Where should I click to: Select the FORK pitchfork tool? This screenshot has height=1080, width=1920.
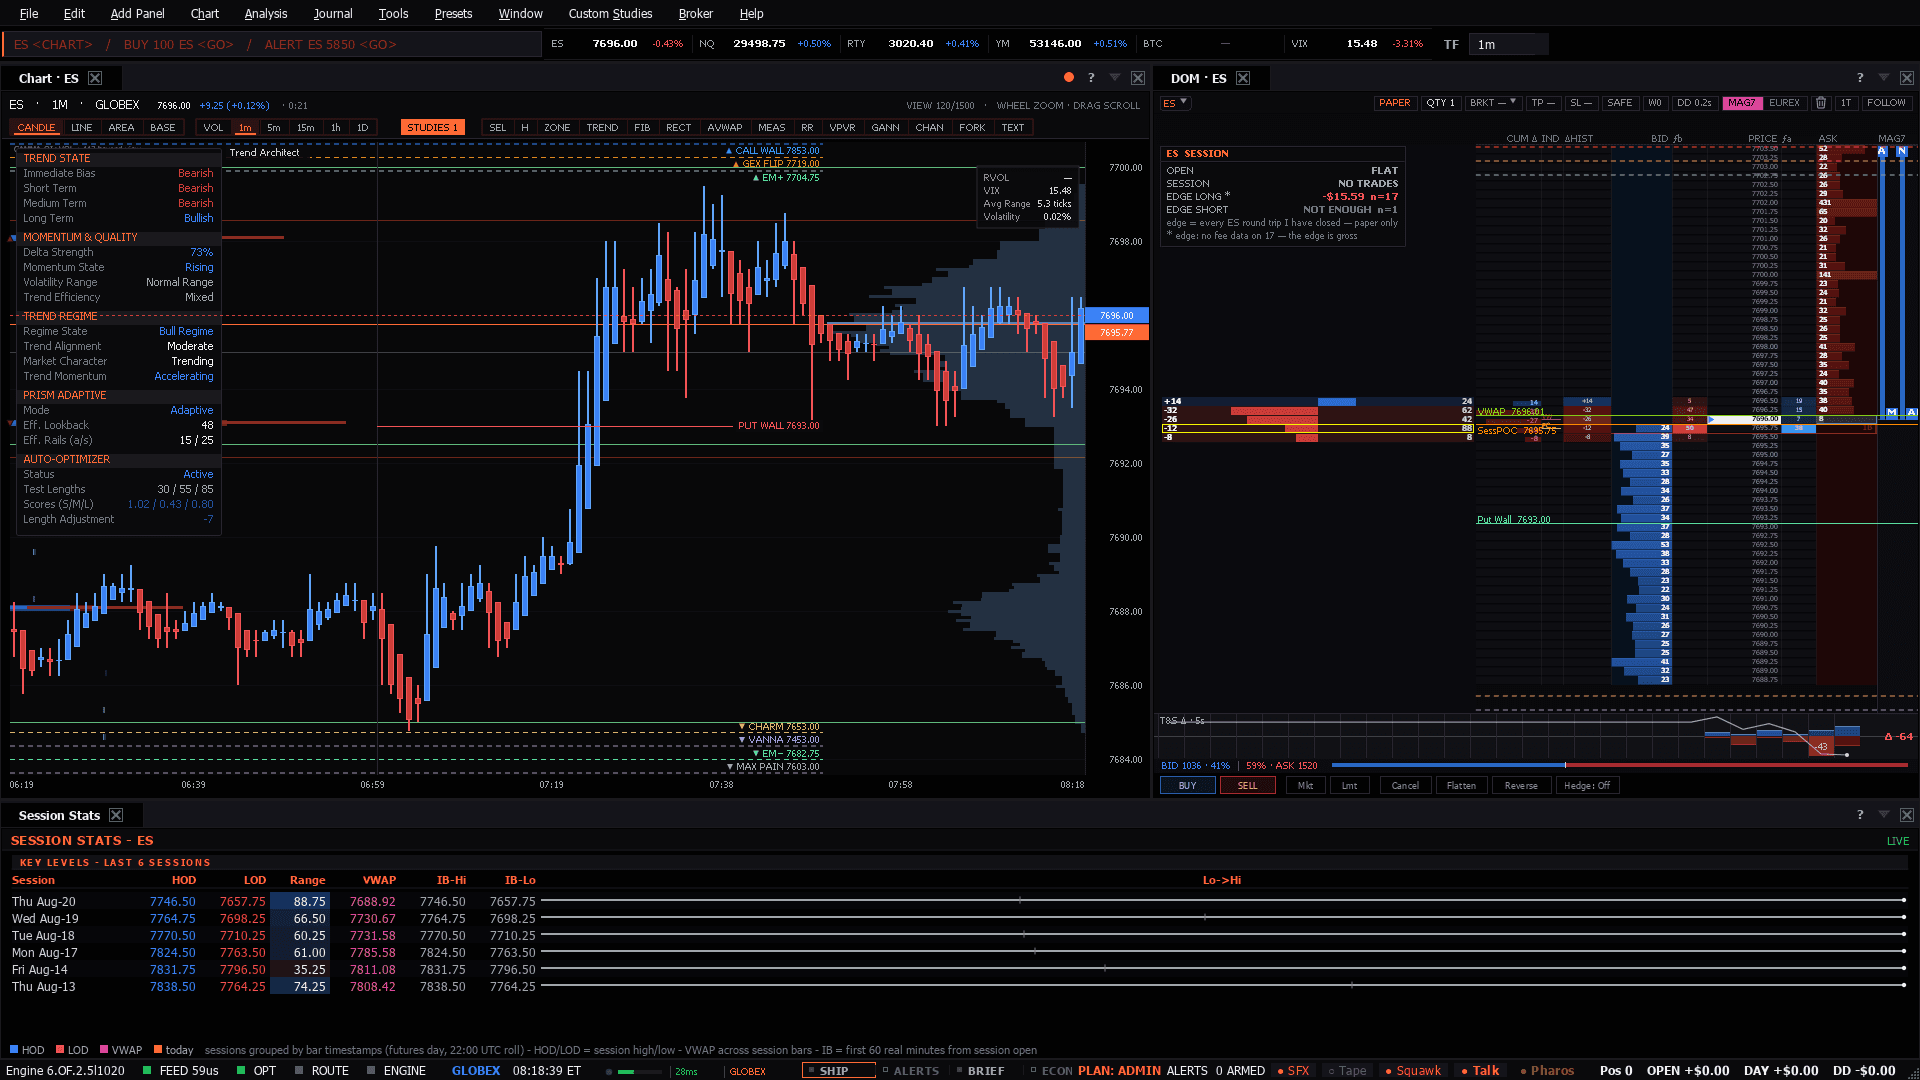(972, 128)
